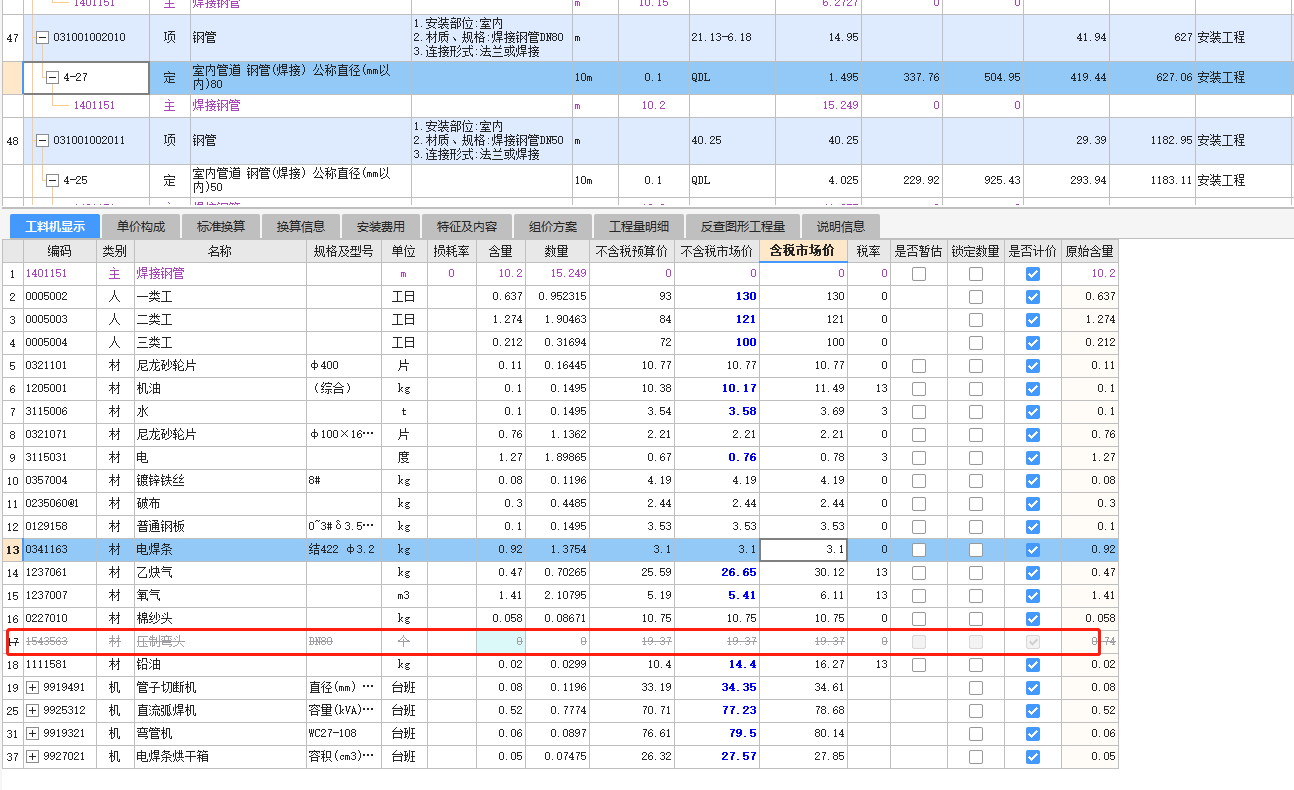This screenshot has width=1294, height=790.
Task: Click market price 5.41 for 氧气
Action: click(x=742, y=595)
